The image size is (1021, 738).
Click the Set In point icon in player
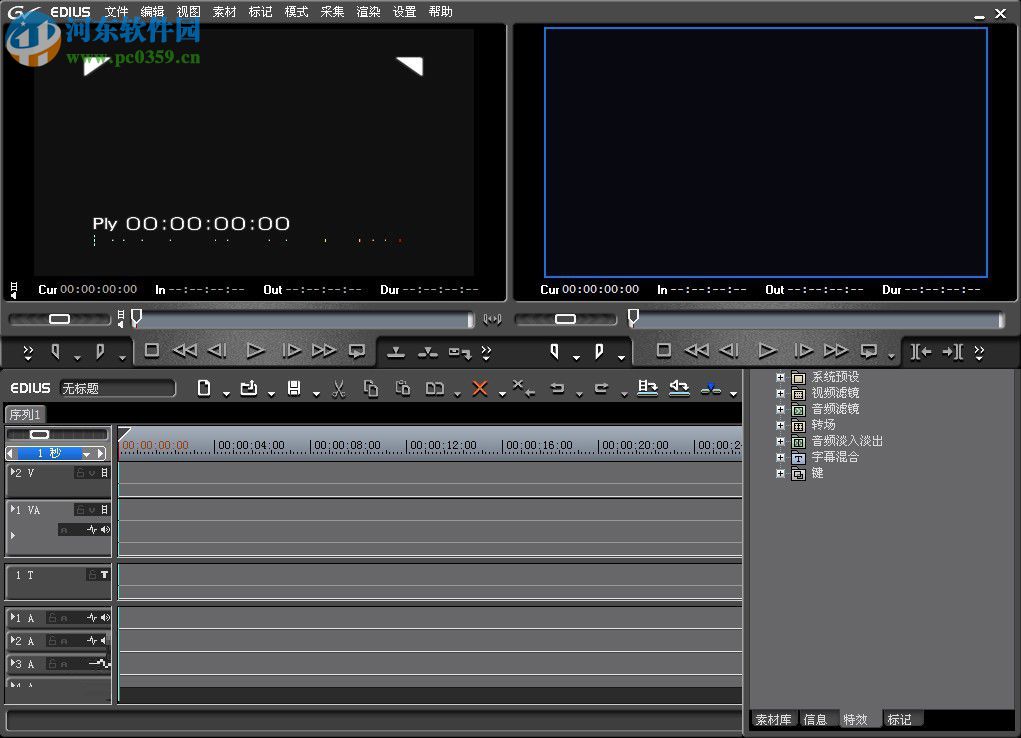[x=56, y=352]
